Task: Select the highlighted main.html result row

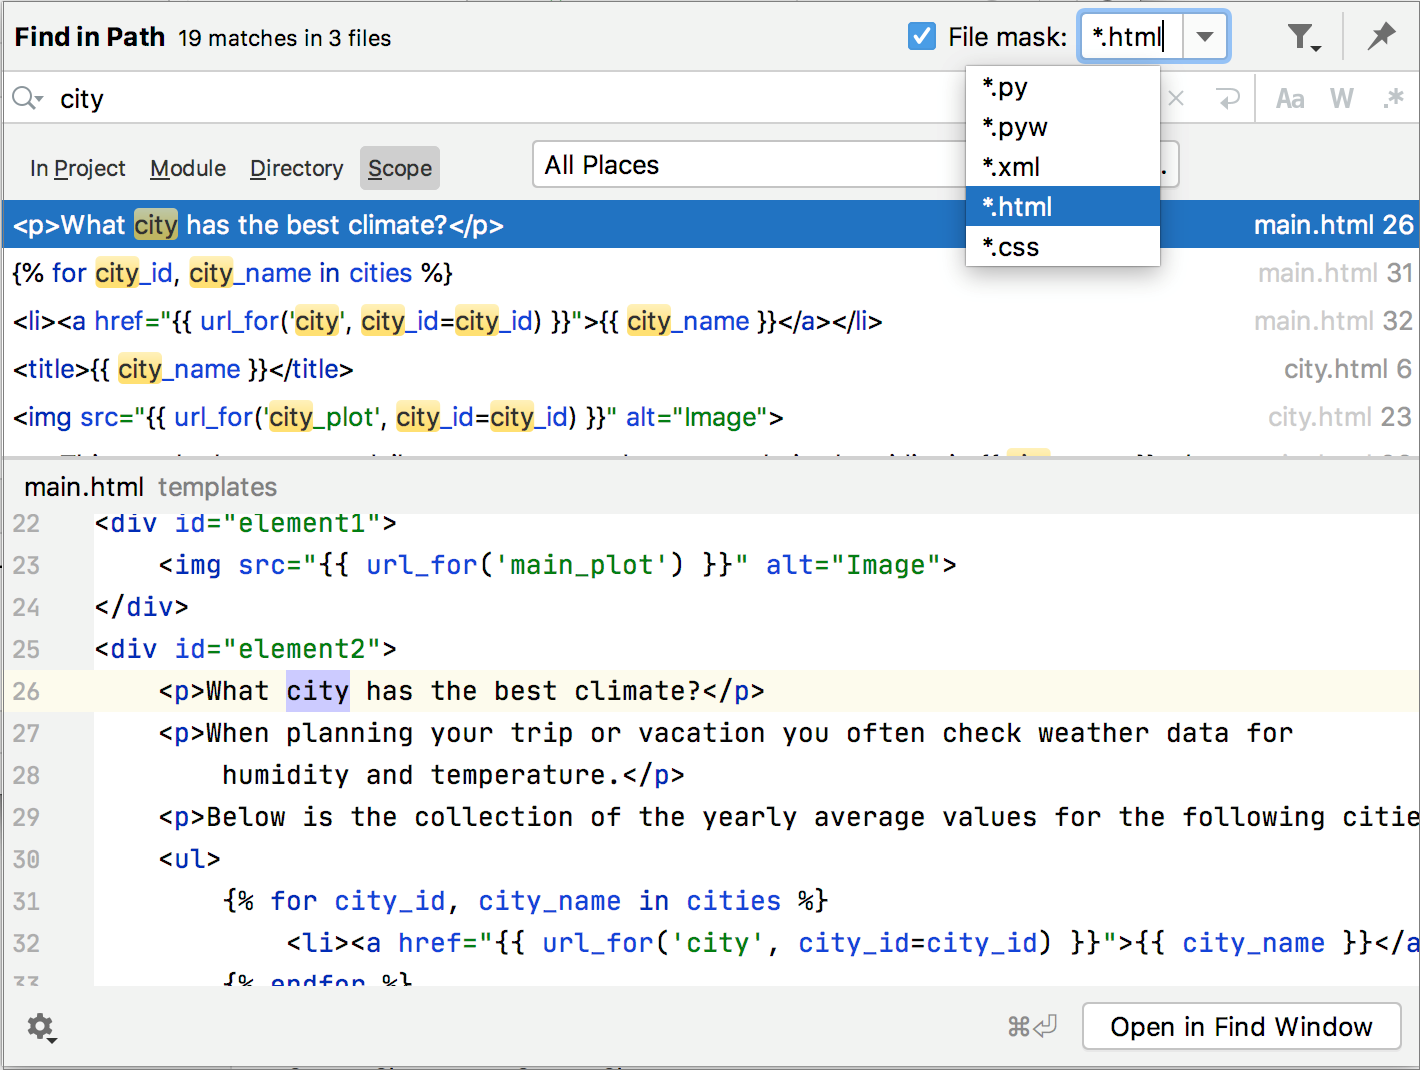Action: coord(400,224)
